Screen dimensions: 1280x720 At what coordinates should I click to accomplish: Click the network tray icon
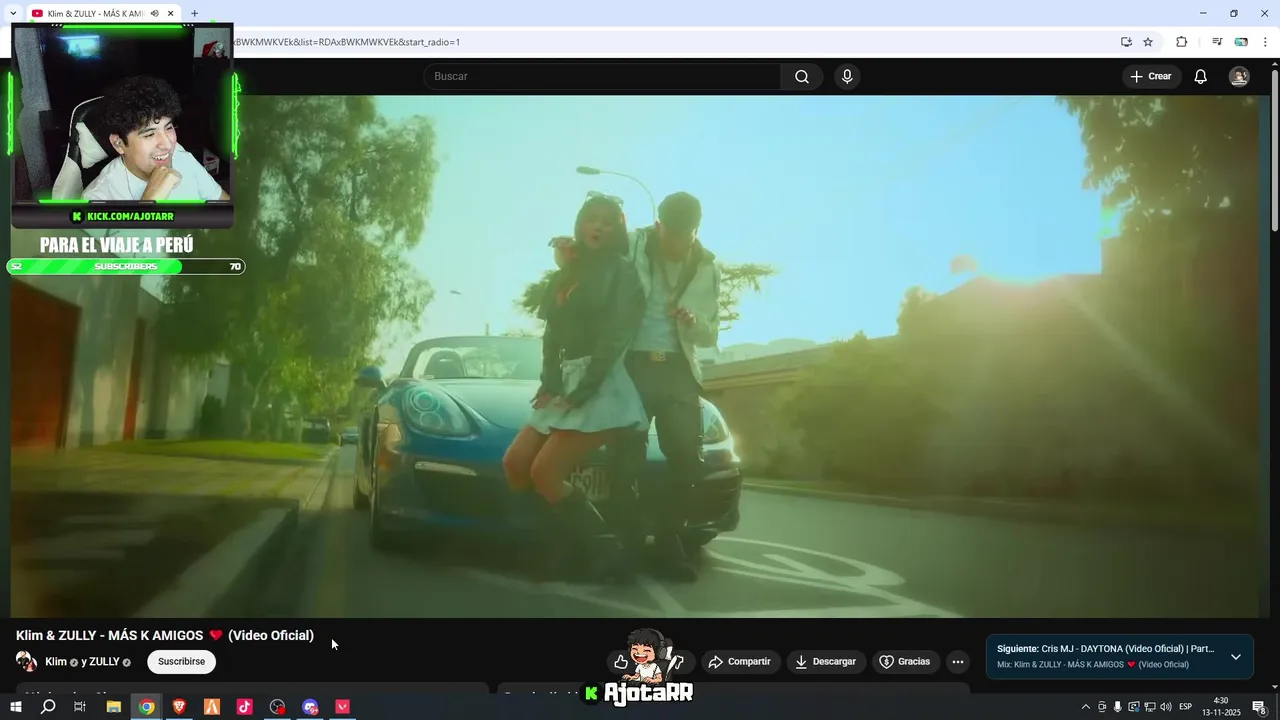[x=1150, y=707]
